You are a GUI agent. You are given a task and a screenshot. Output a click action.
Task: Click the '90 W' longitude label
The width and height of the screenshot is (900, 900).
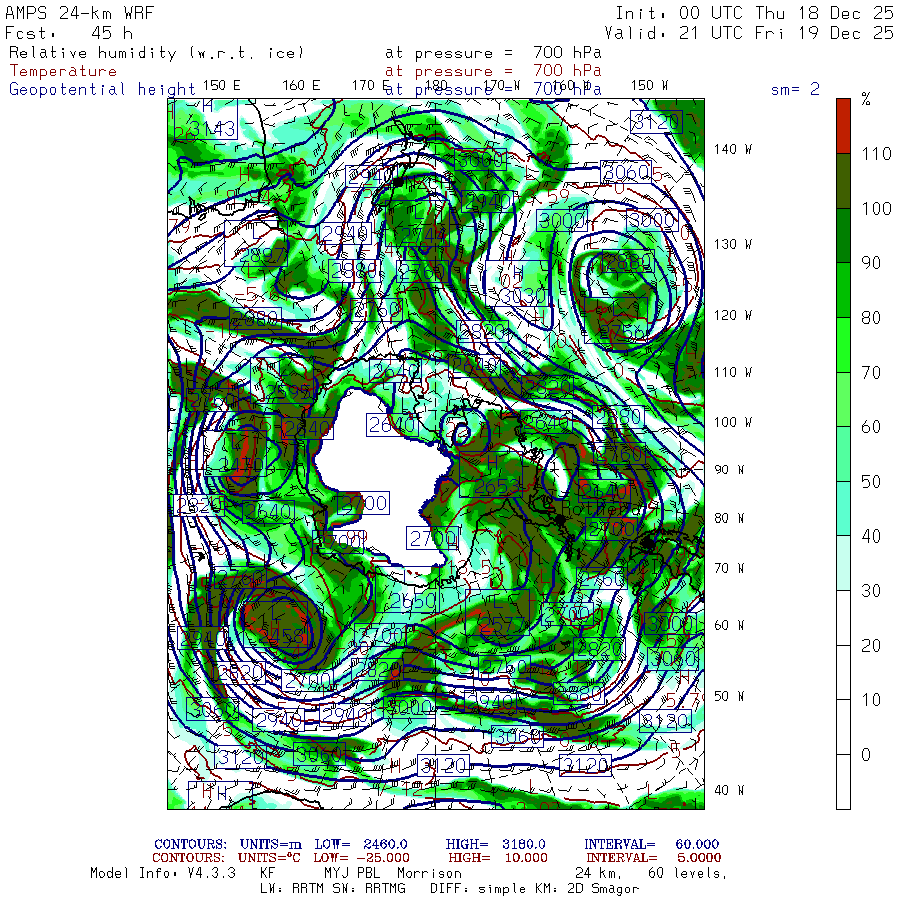[x=729, y=470]
